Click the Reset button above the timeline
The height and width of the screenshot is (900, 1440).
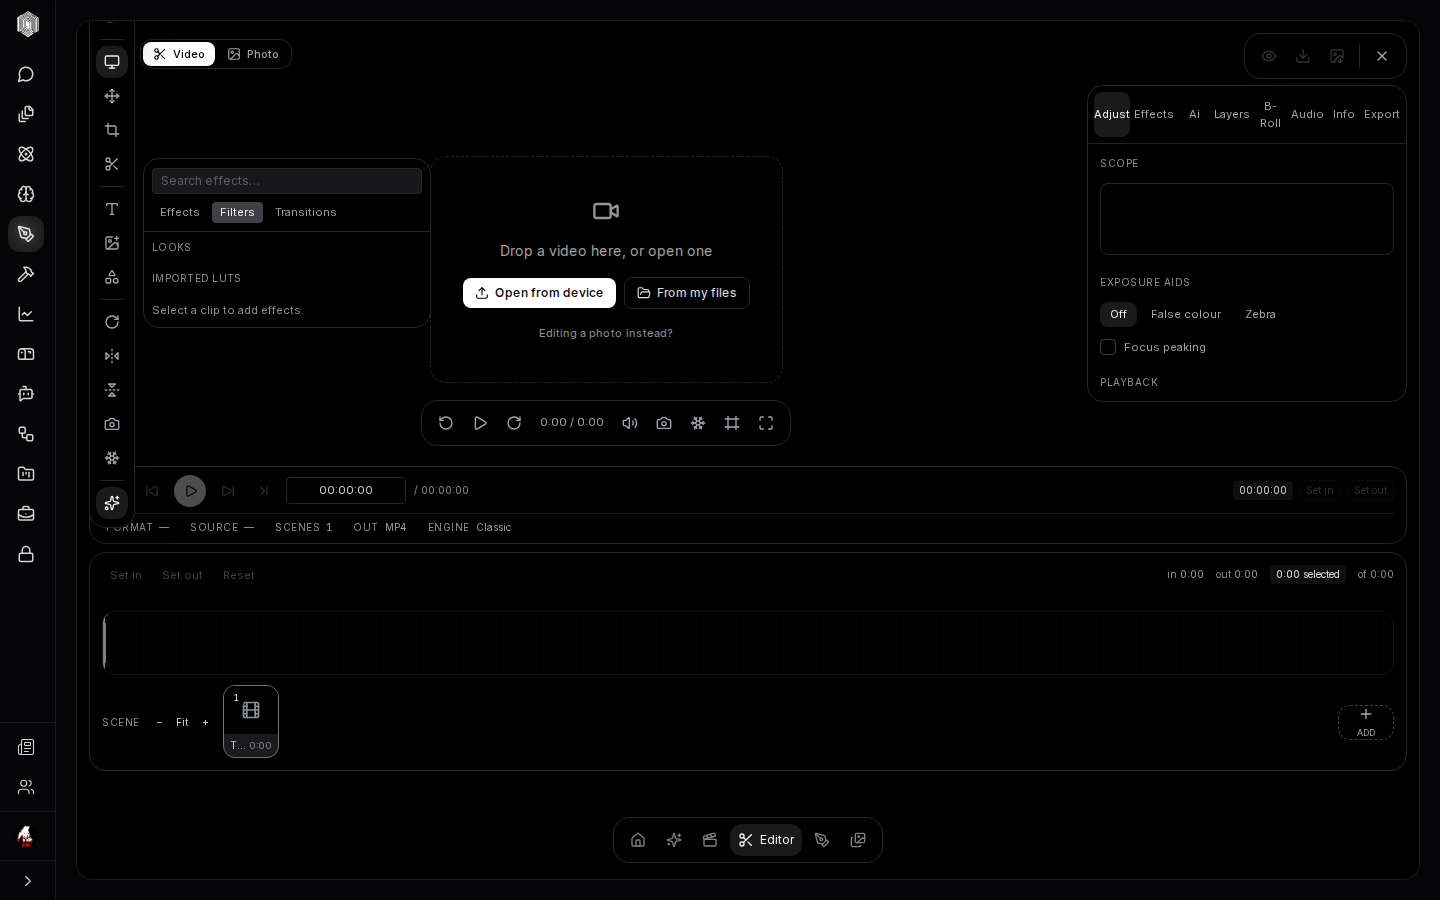point(239,575)
